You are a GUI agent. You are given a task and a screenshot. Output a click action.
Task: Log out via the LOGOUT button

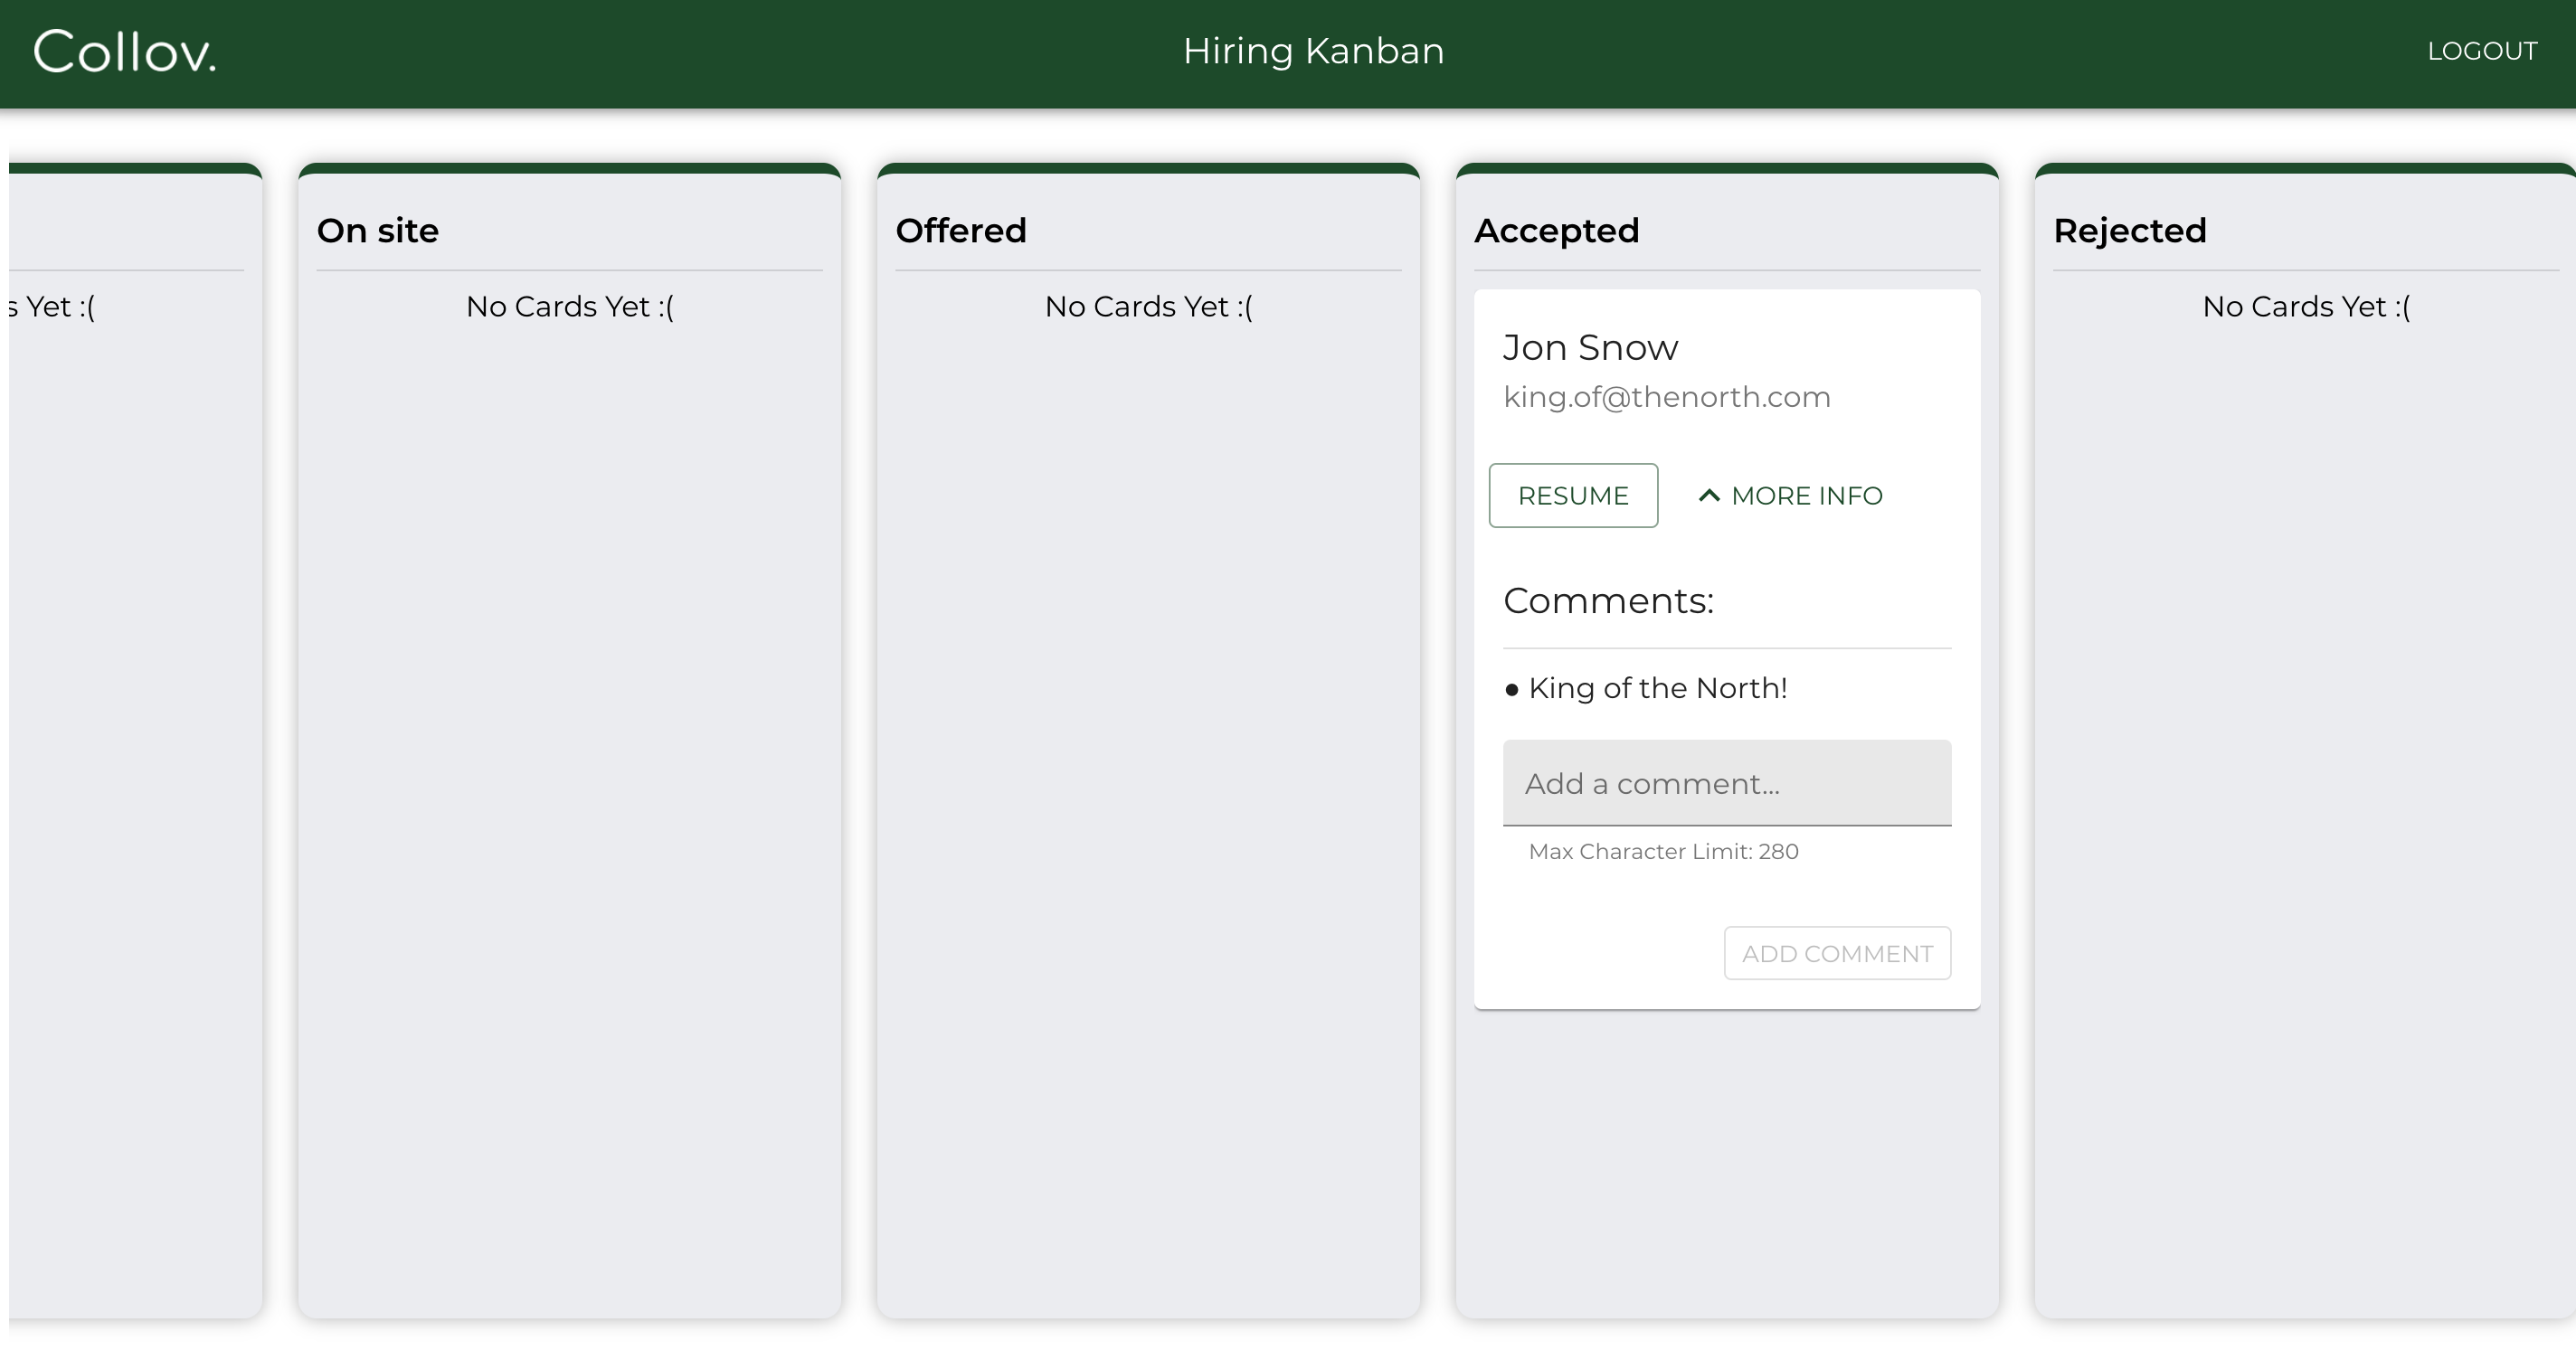tap(2482, 51)
